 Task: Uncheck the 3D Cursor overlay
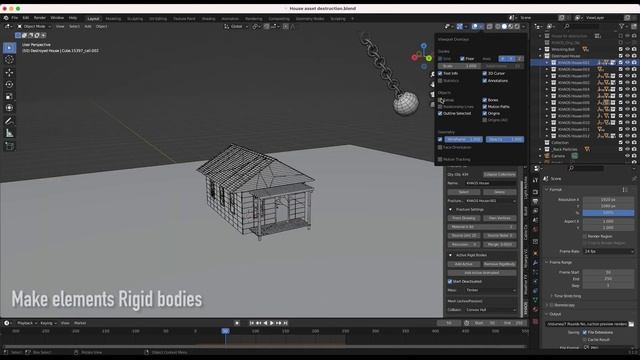[484, 73]
